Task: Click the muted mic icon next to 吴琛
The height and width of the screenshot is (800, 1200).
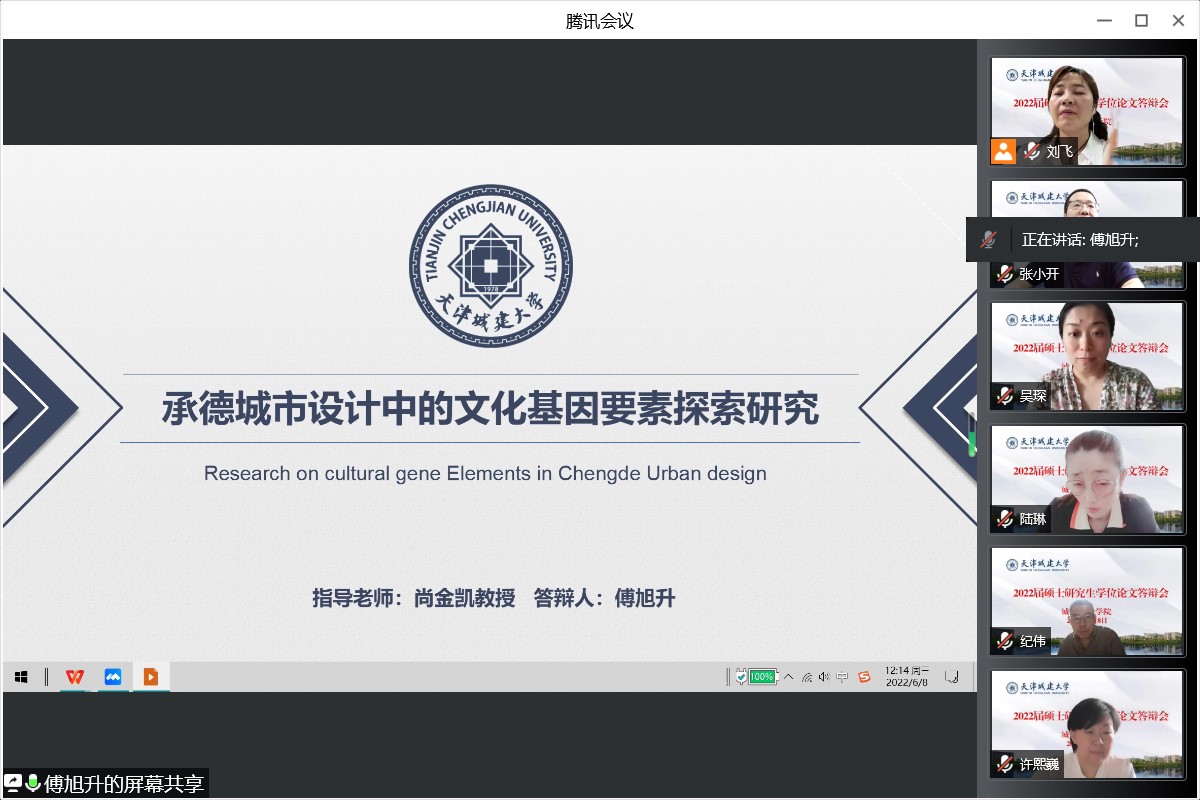Action: [1005, 396]
